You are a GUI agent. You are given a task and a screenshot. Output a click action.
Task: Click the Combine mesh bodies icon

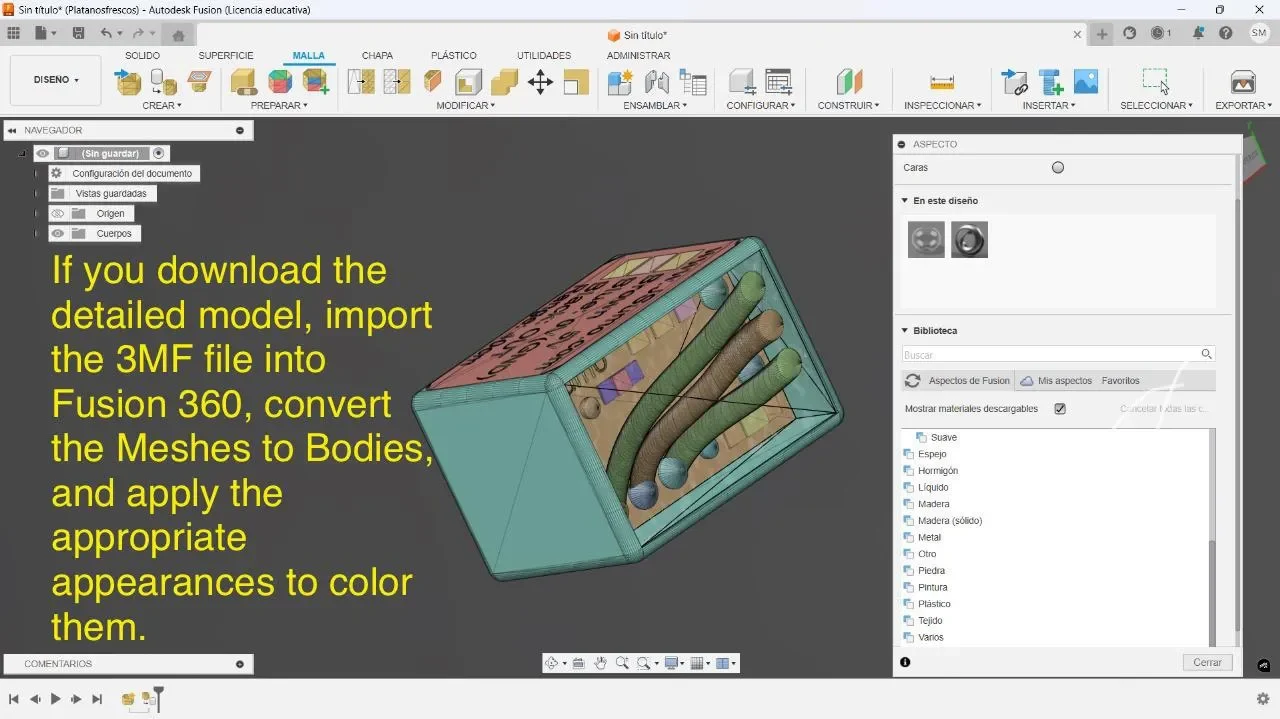tap(504, 82)
